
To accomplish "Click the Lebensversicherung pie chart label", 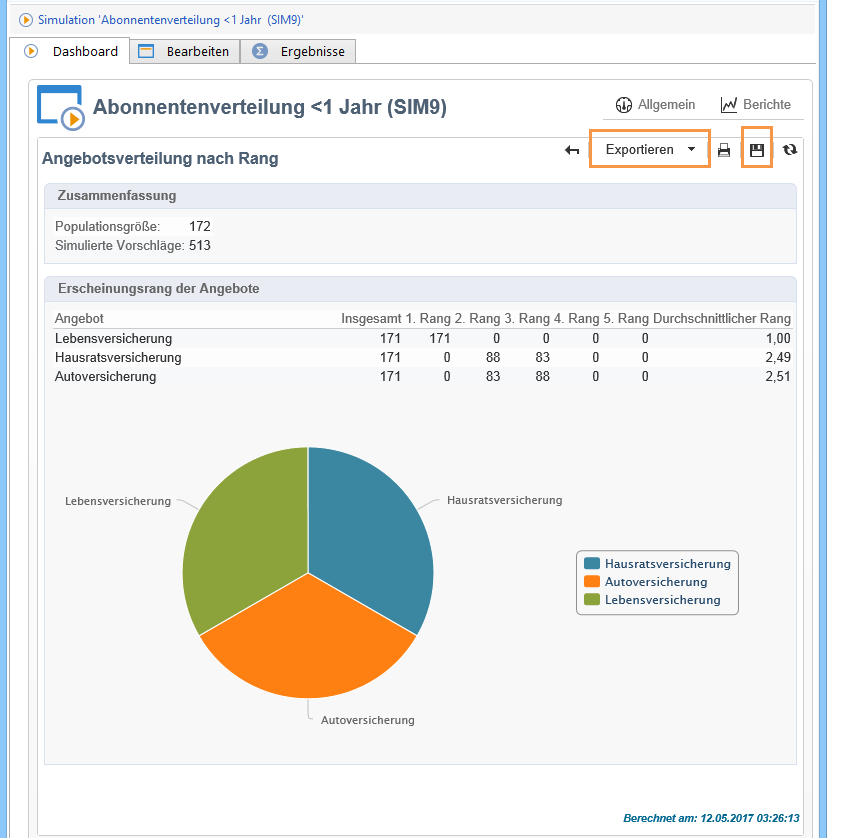I will [x=118, y=501].
